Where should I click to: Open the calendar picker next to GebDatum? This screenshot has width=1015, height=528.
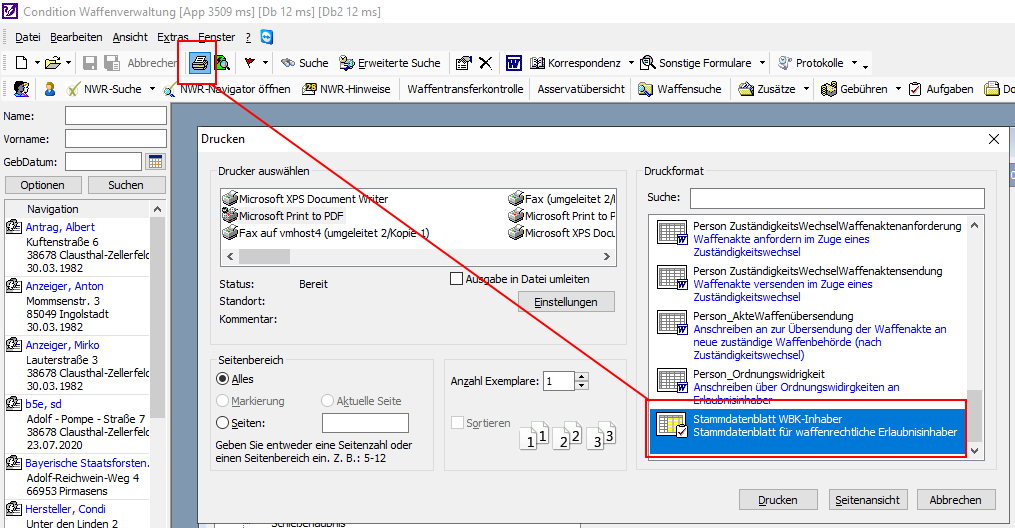155,162
